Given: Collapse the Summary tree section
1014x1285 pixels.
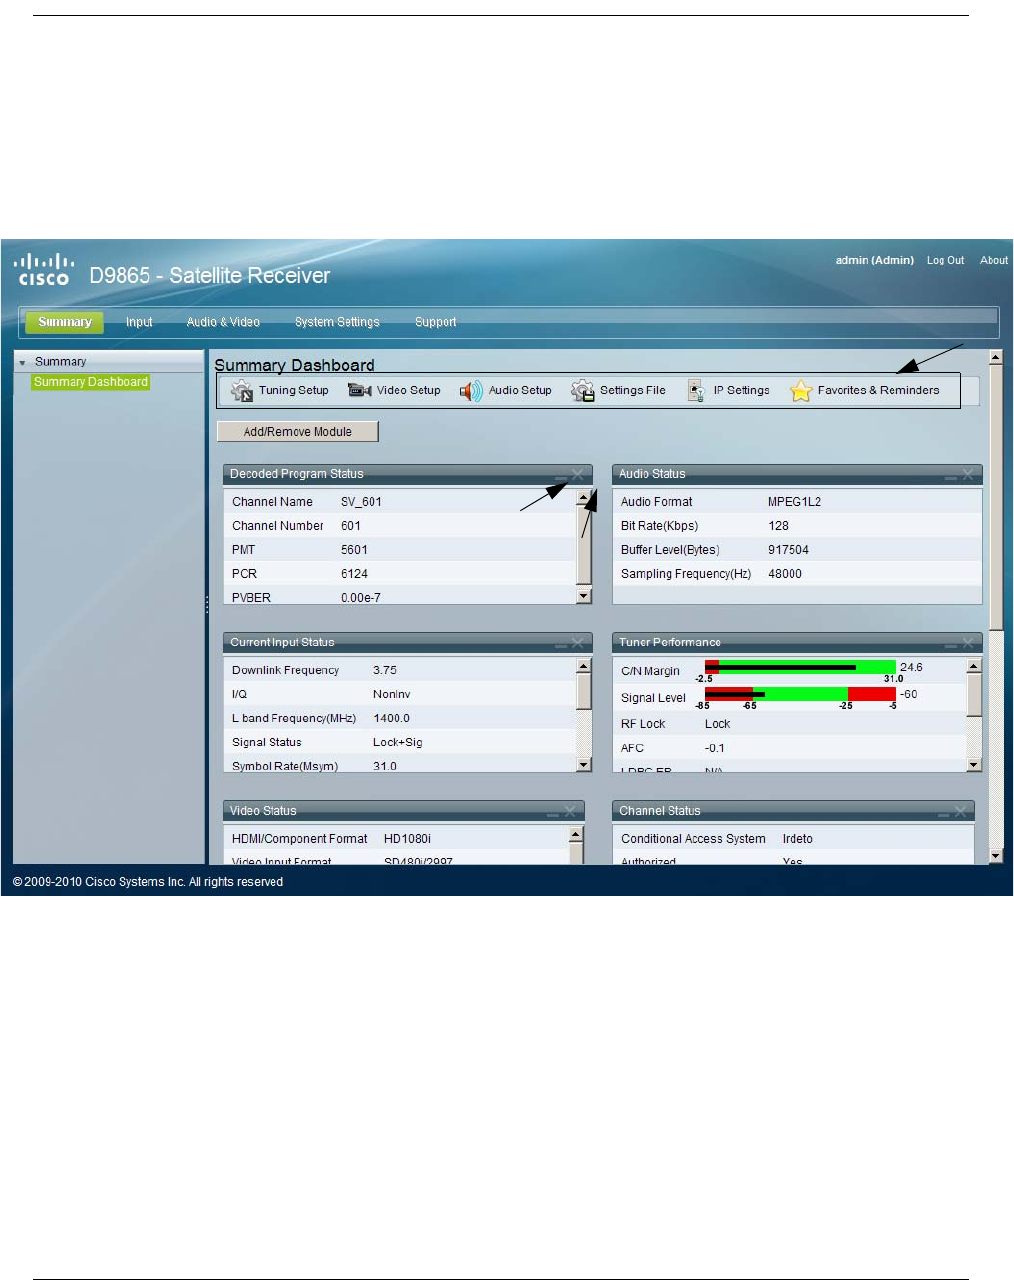Looking at the screenshot, I should click(22, 362).
